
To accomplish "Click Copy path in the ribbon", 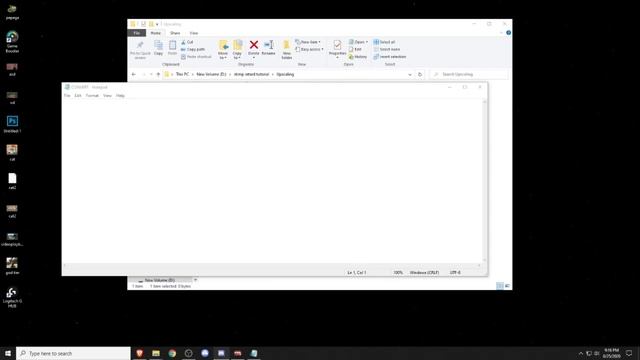I will [193, 49].
